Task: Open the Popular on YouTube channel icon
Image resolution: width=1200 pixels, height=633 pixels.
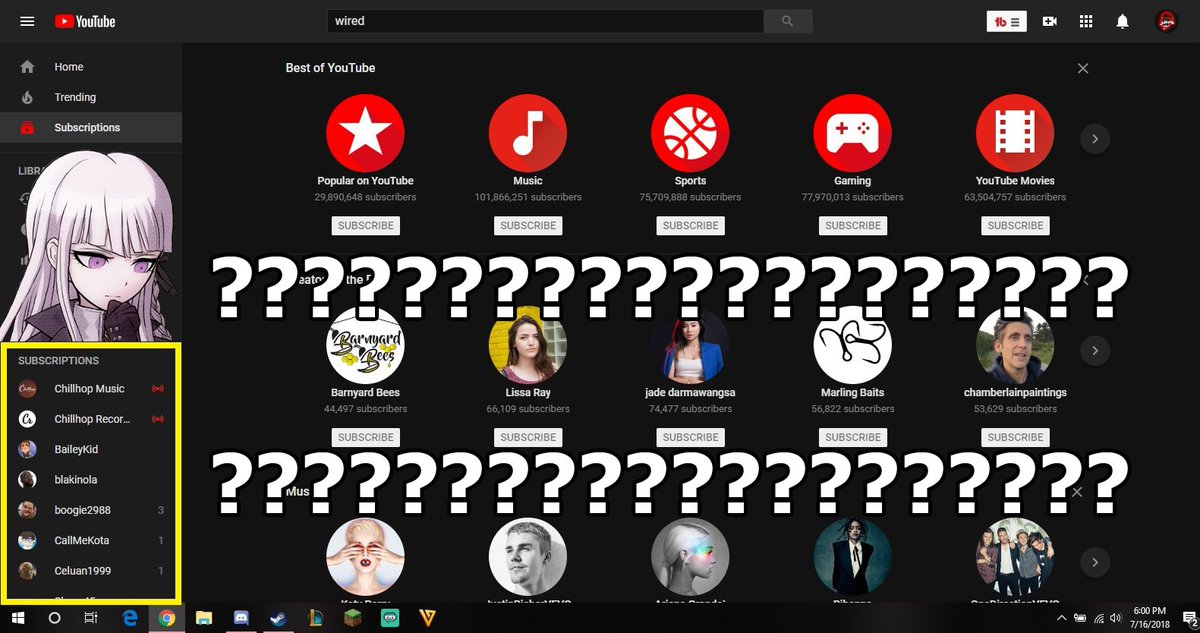Action: tap(365, 133)
